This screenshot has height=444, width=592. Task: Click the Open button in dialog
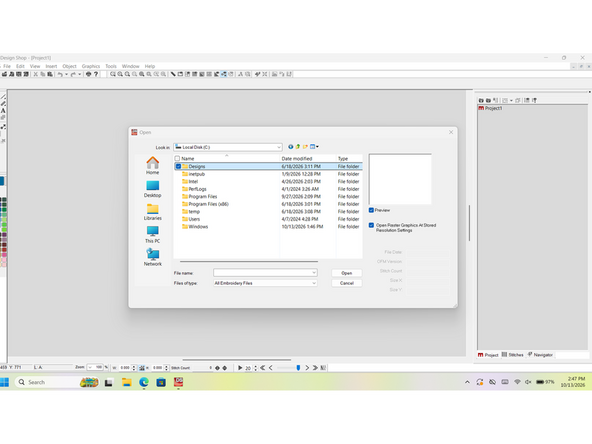(x=347, y=273)
